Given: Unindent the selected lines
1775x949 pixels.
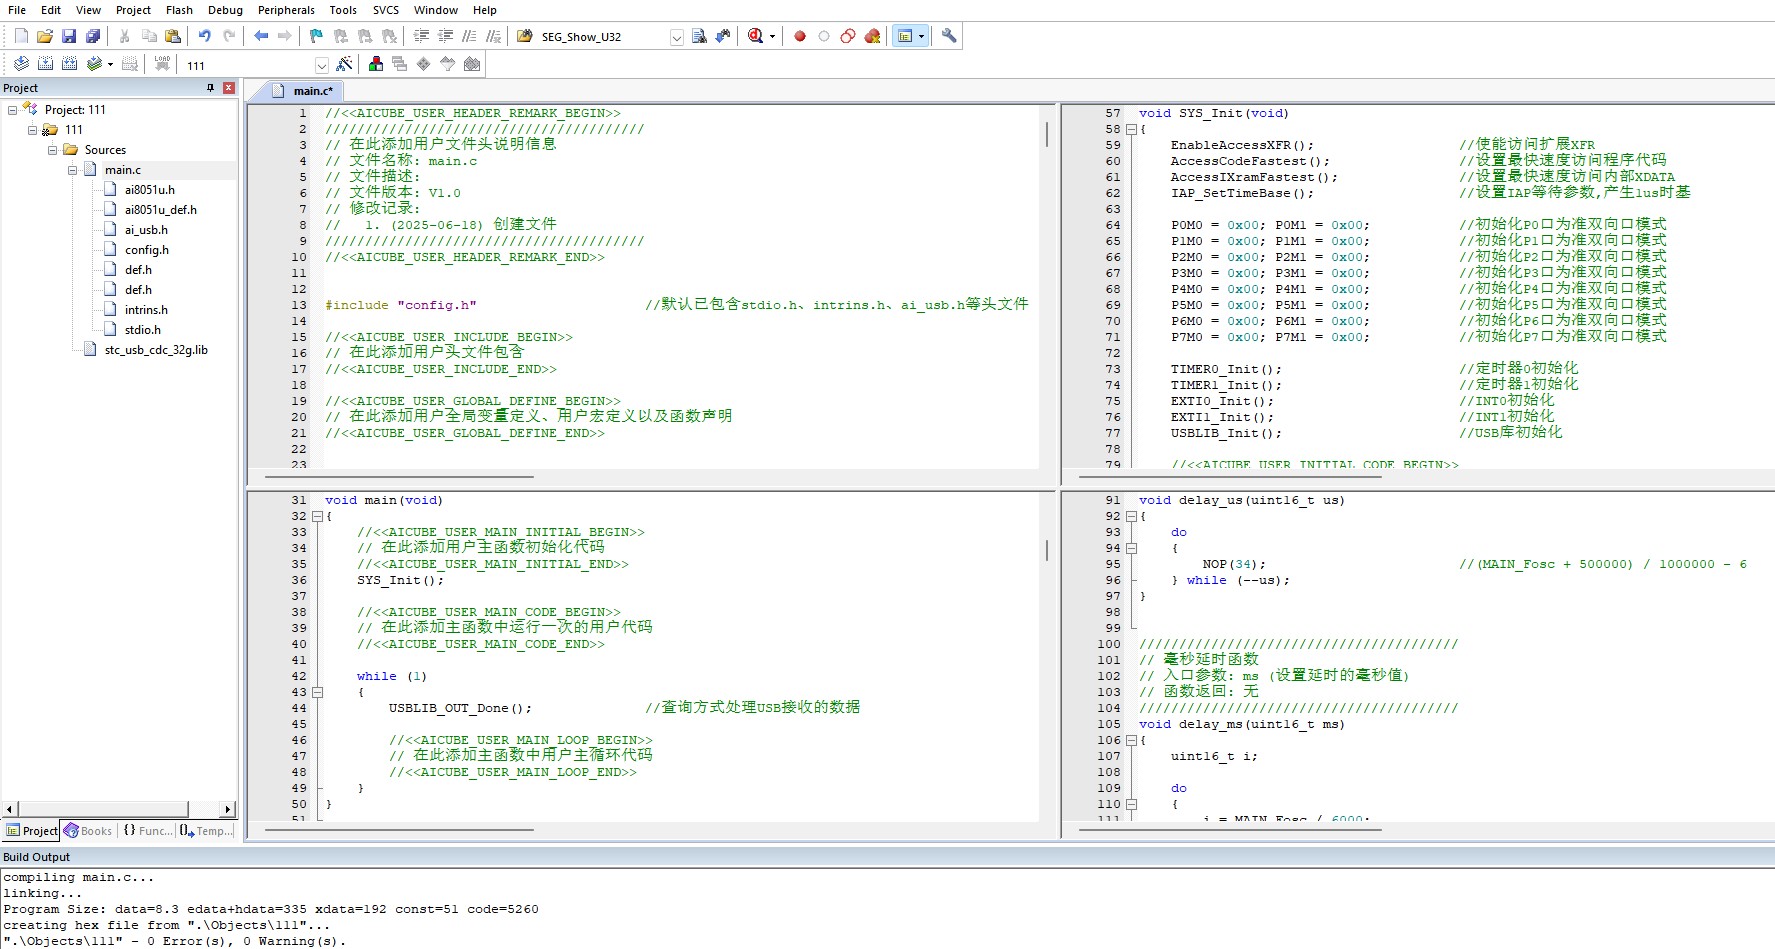Looking at the screenshot, I should [445, 36].
